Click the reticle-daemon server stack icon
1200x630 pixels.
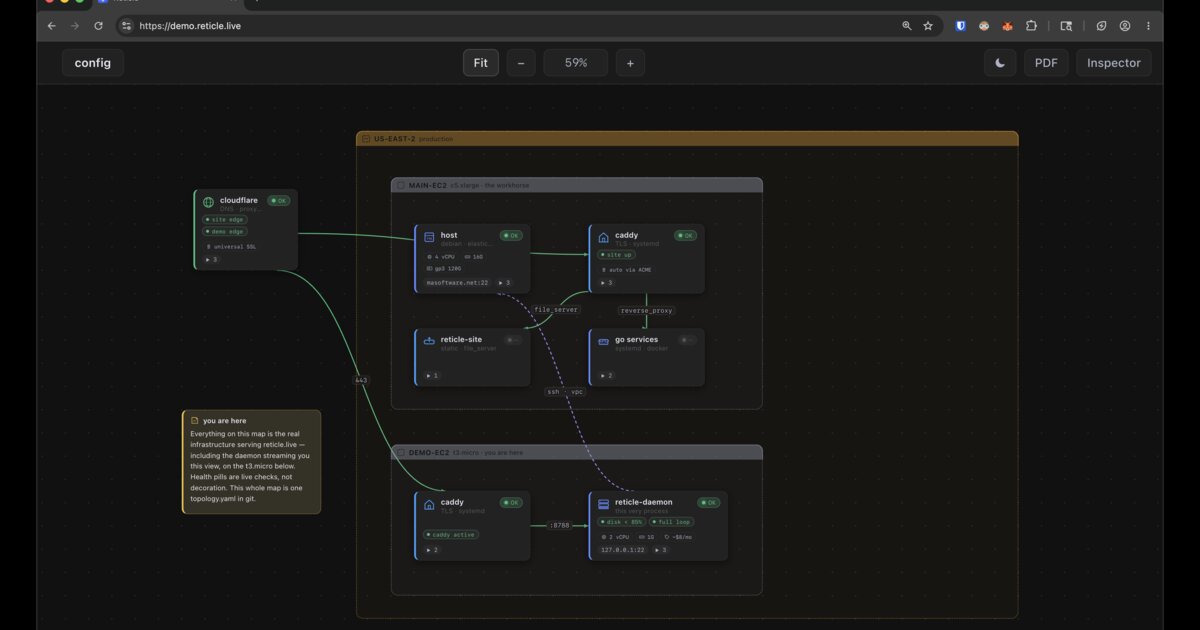603,503
